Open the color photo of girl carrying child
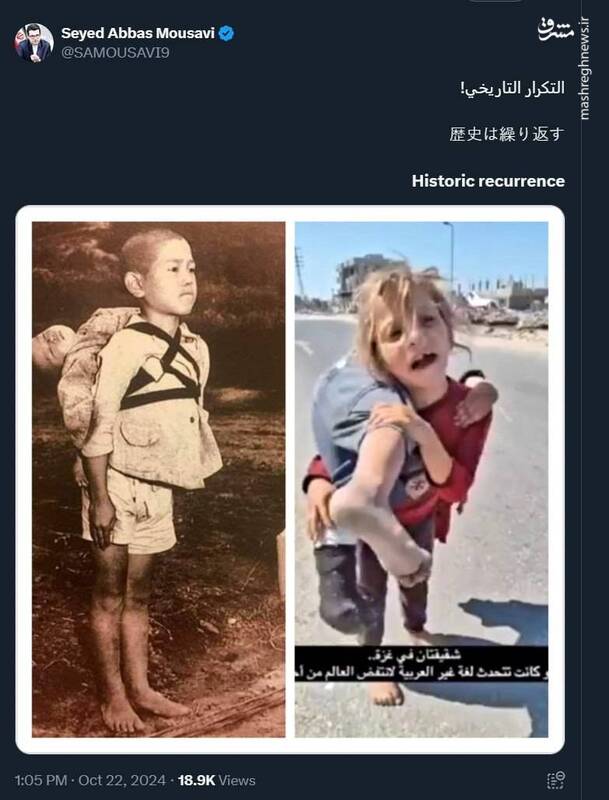Screen dimensions: 609x800 pyautogui.click(x=421, y=480)
